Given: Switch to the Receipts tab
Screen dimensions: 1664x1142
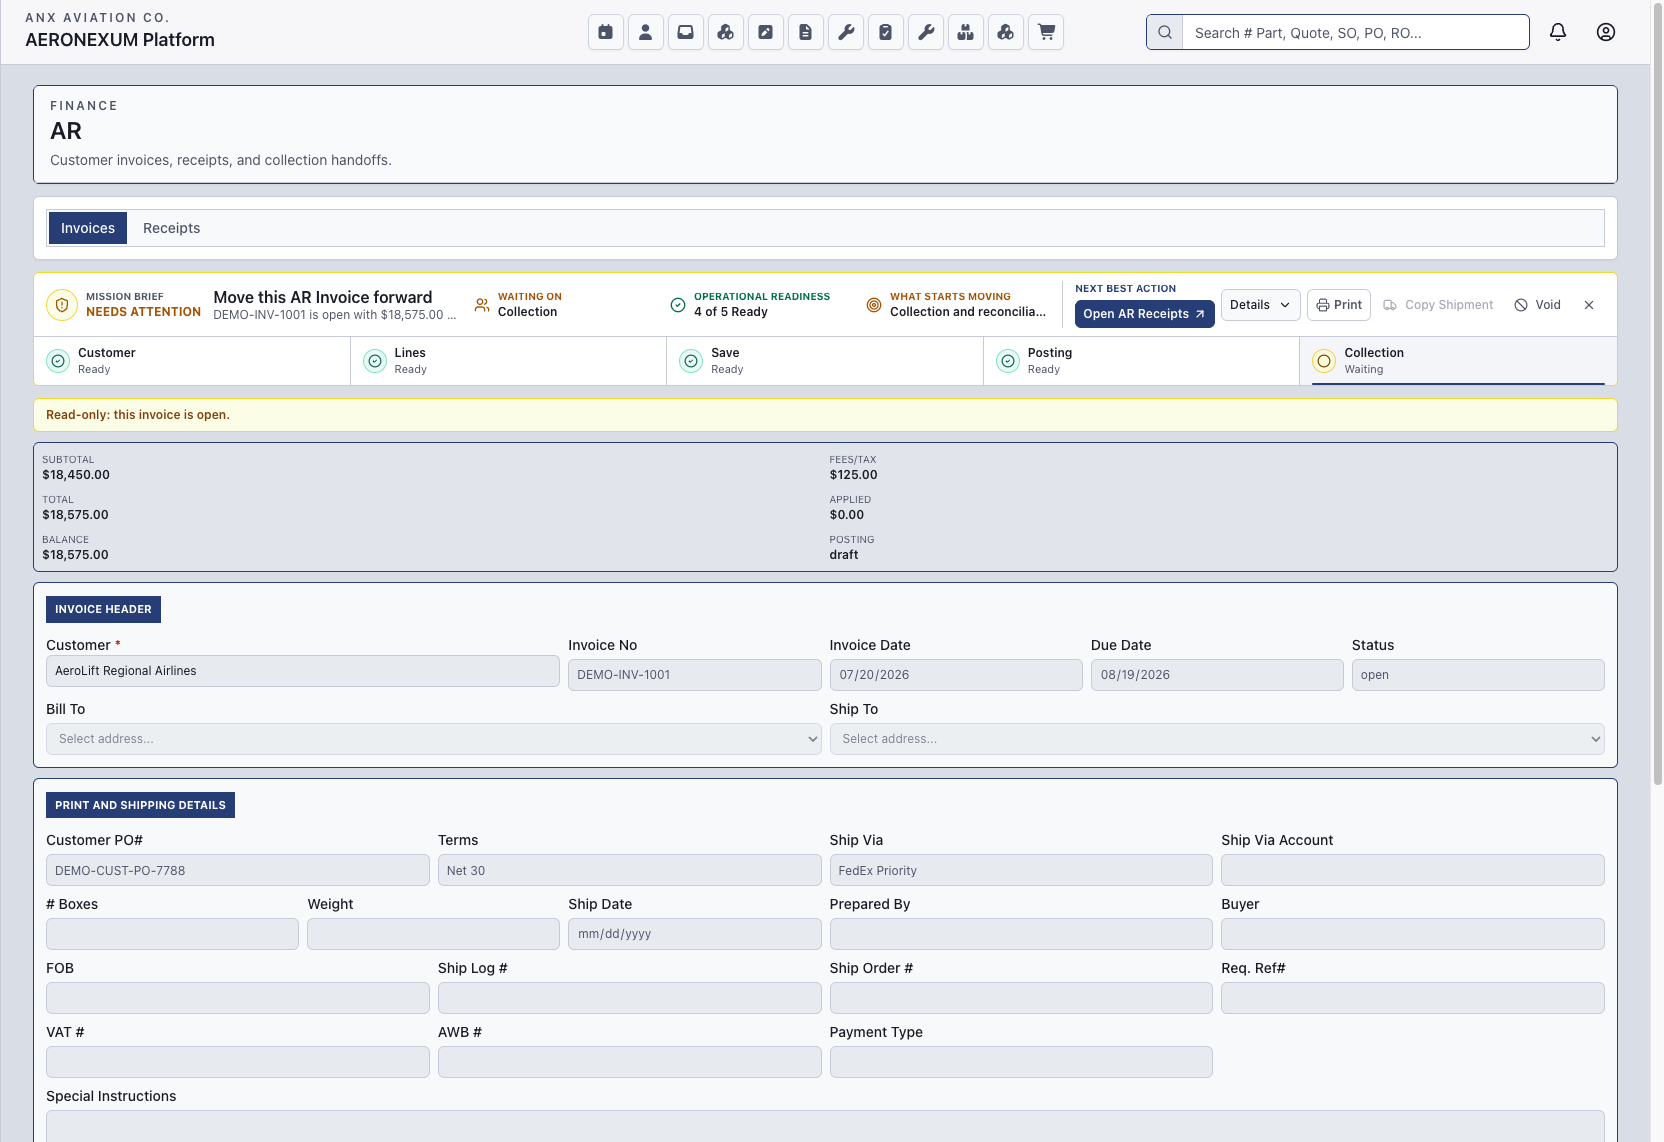Looking at the screenshot, I should click(x=172, y=228).
